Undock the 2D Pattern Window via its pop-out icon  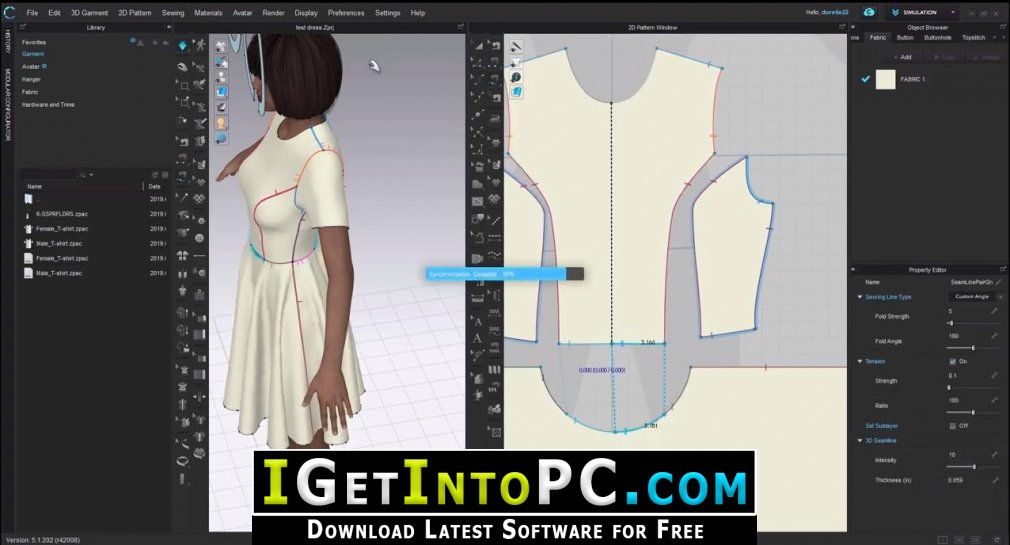coord(842,27)
